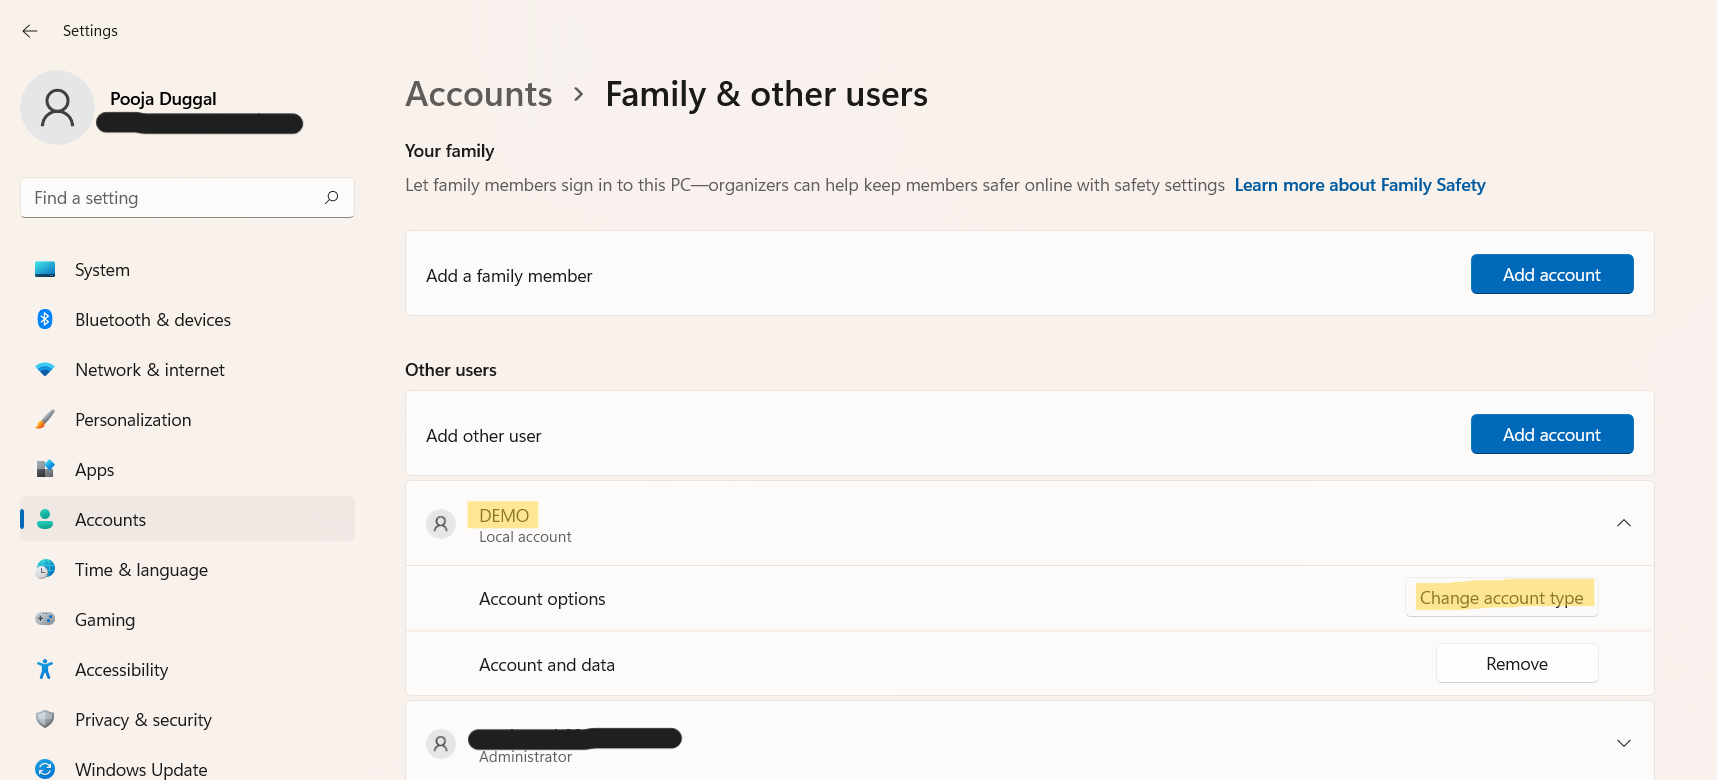Select Apps in the sidebar
The height and width of the screenshot is (780, 1717).
[94, 470]
